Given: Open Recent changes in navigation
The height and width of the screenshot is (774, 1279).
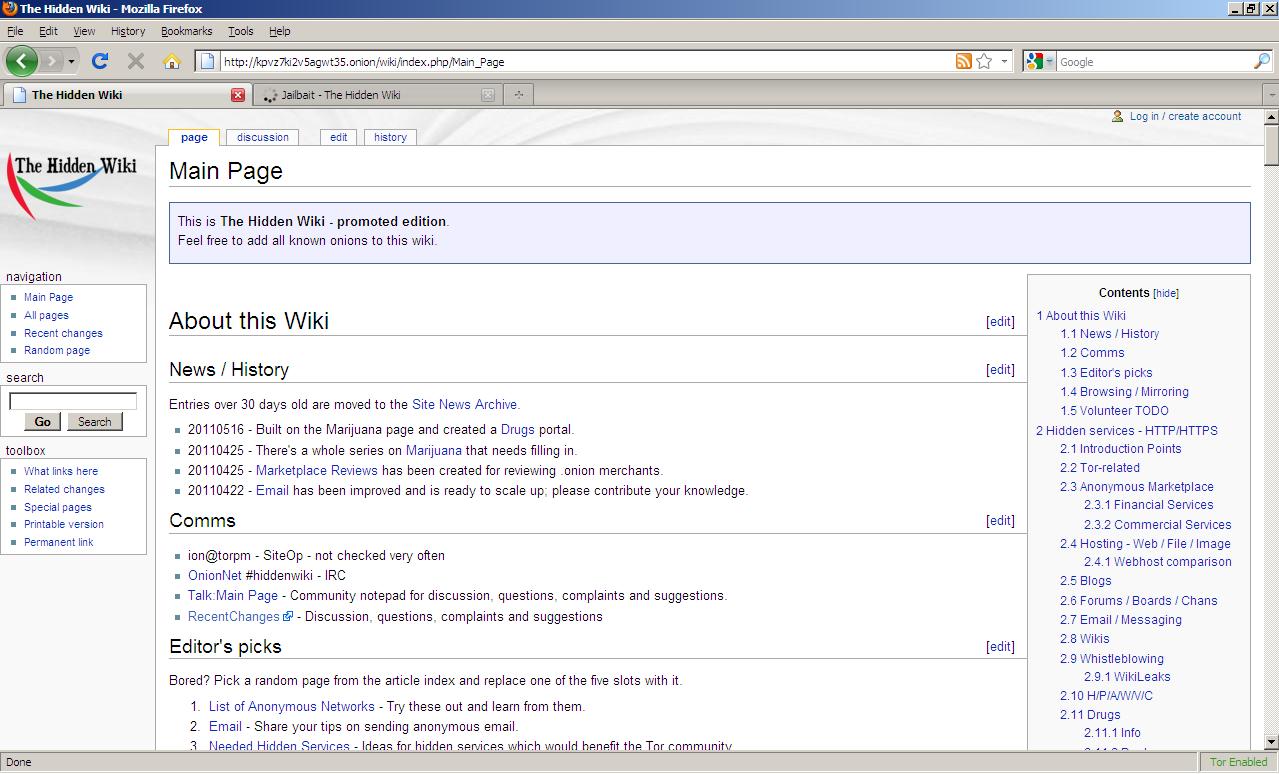Looking at the screenshot, I should [63, 333].
